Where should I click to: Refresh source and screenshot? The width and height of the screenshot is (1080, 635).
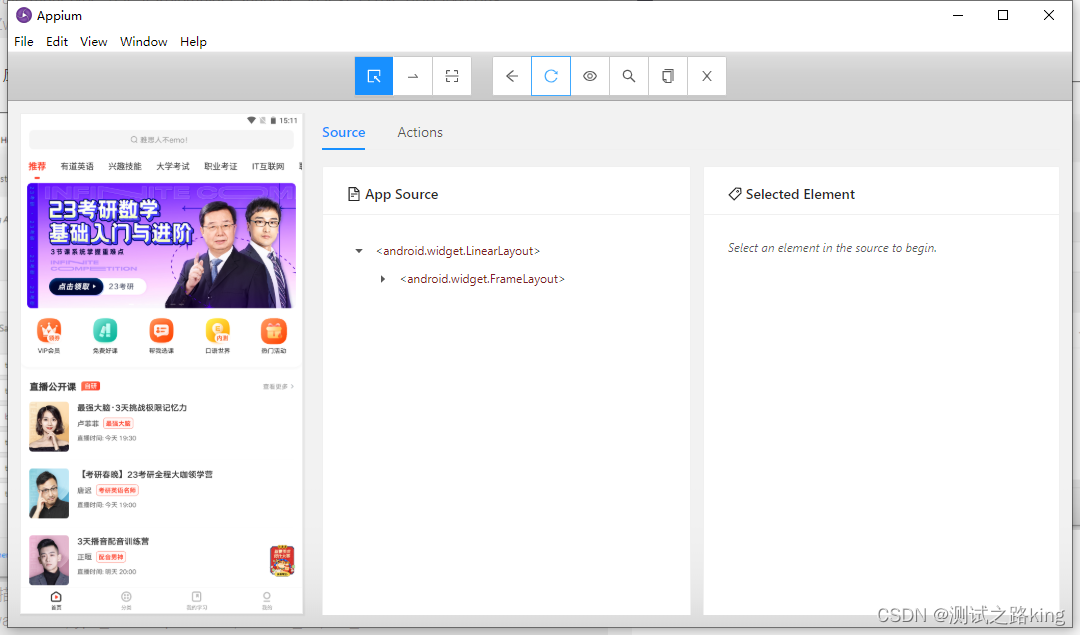(x=551, y=76)
